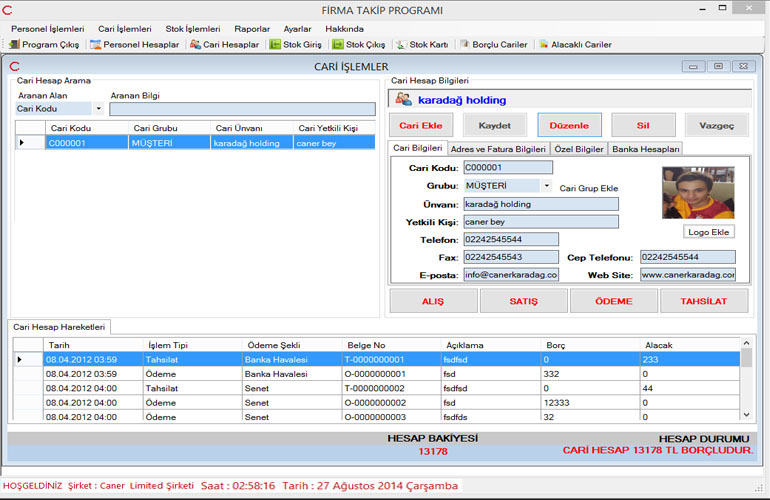The height and width of the screenshot is (500, 770).
Task: Expand the Aranan Alan dropdown
Action: (98, 109)
